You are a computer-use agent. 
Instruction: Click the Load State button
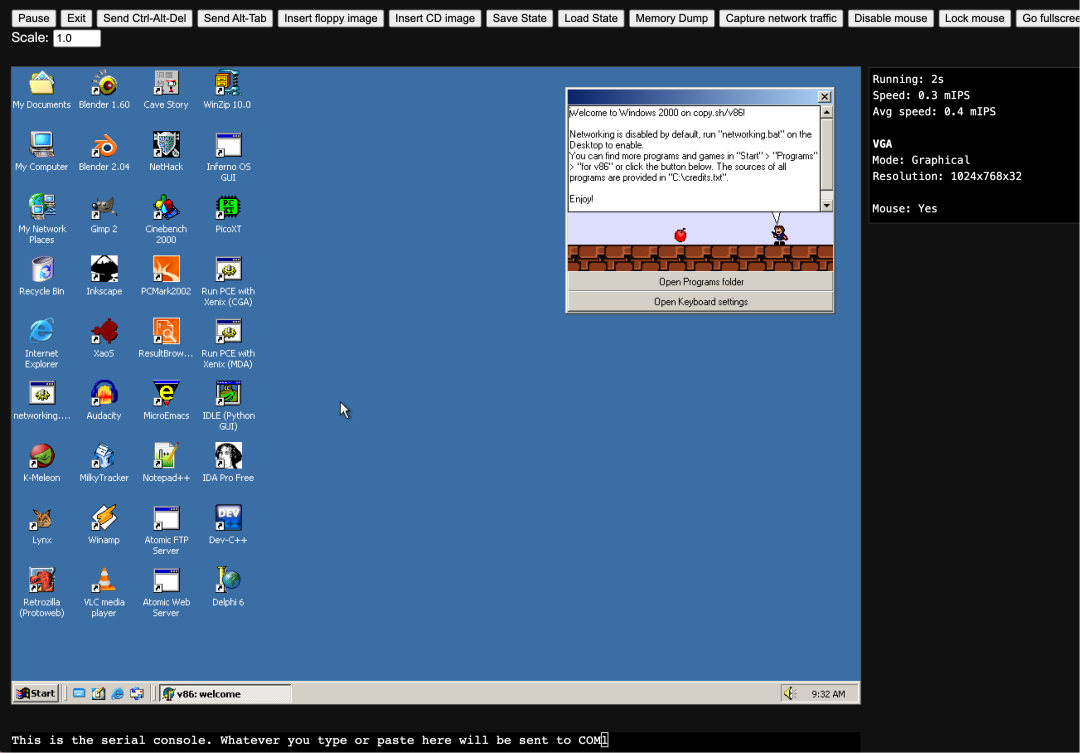click(591, 18)
